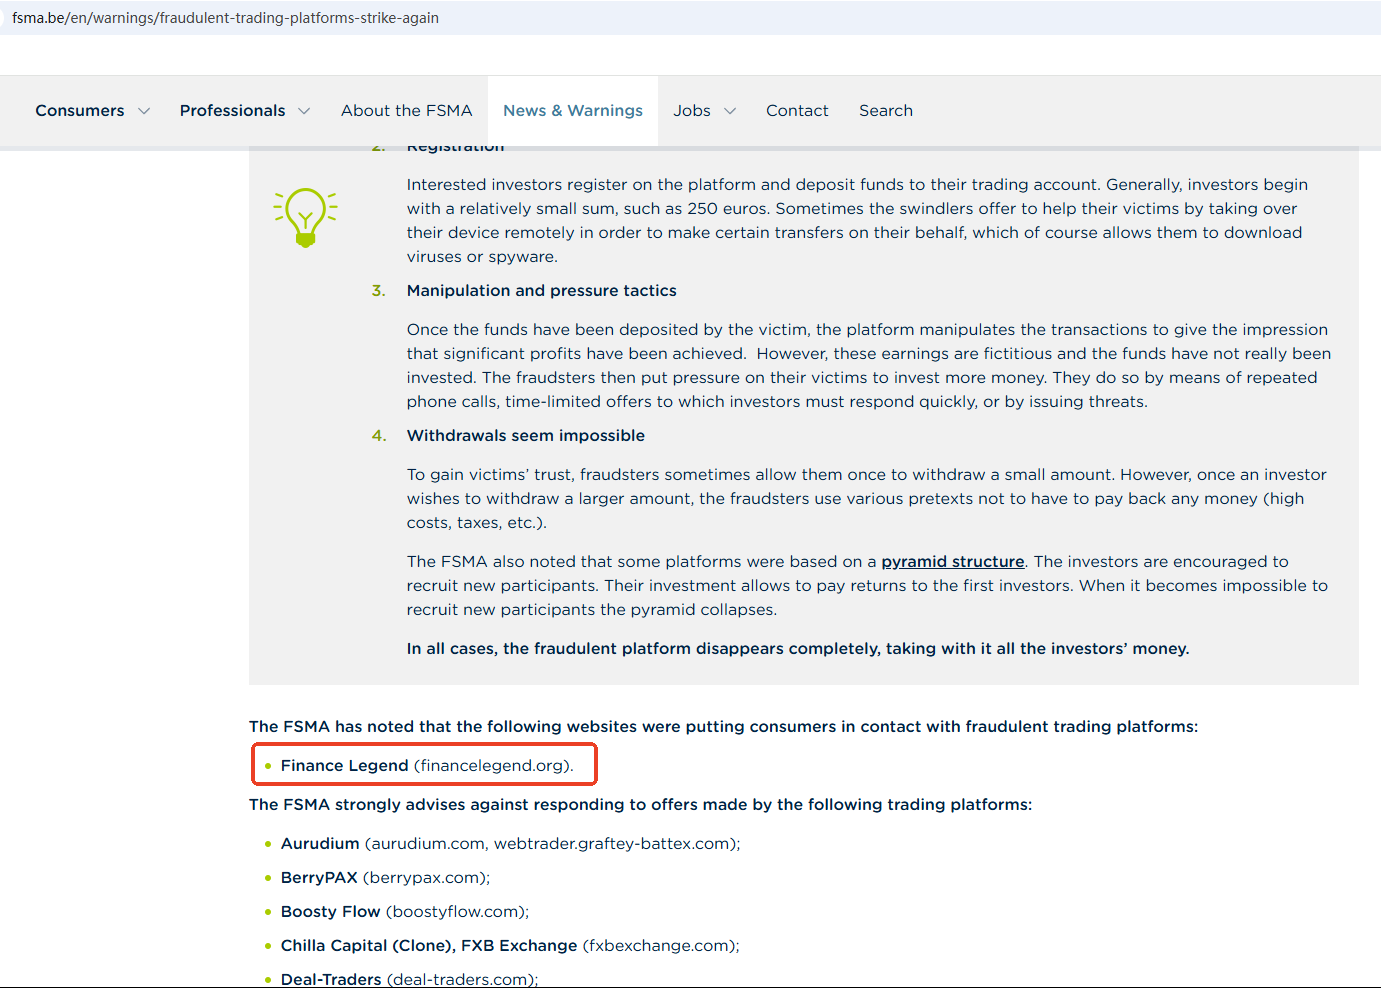
Task: Click the text about websites contacting consumers
Action: 723,727
